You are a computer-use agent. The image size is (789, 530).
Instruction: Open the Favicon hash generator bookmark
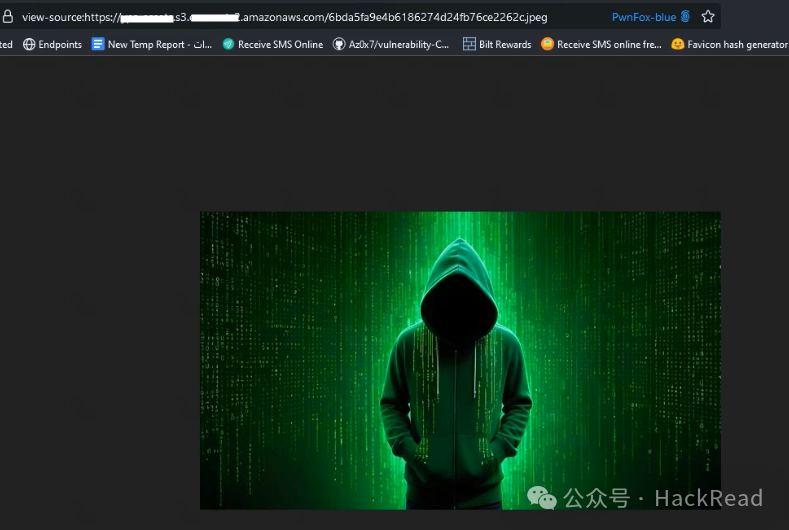coord(730,44)
